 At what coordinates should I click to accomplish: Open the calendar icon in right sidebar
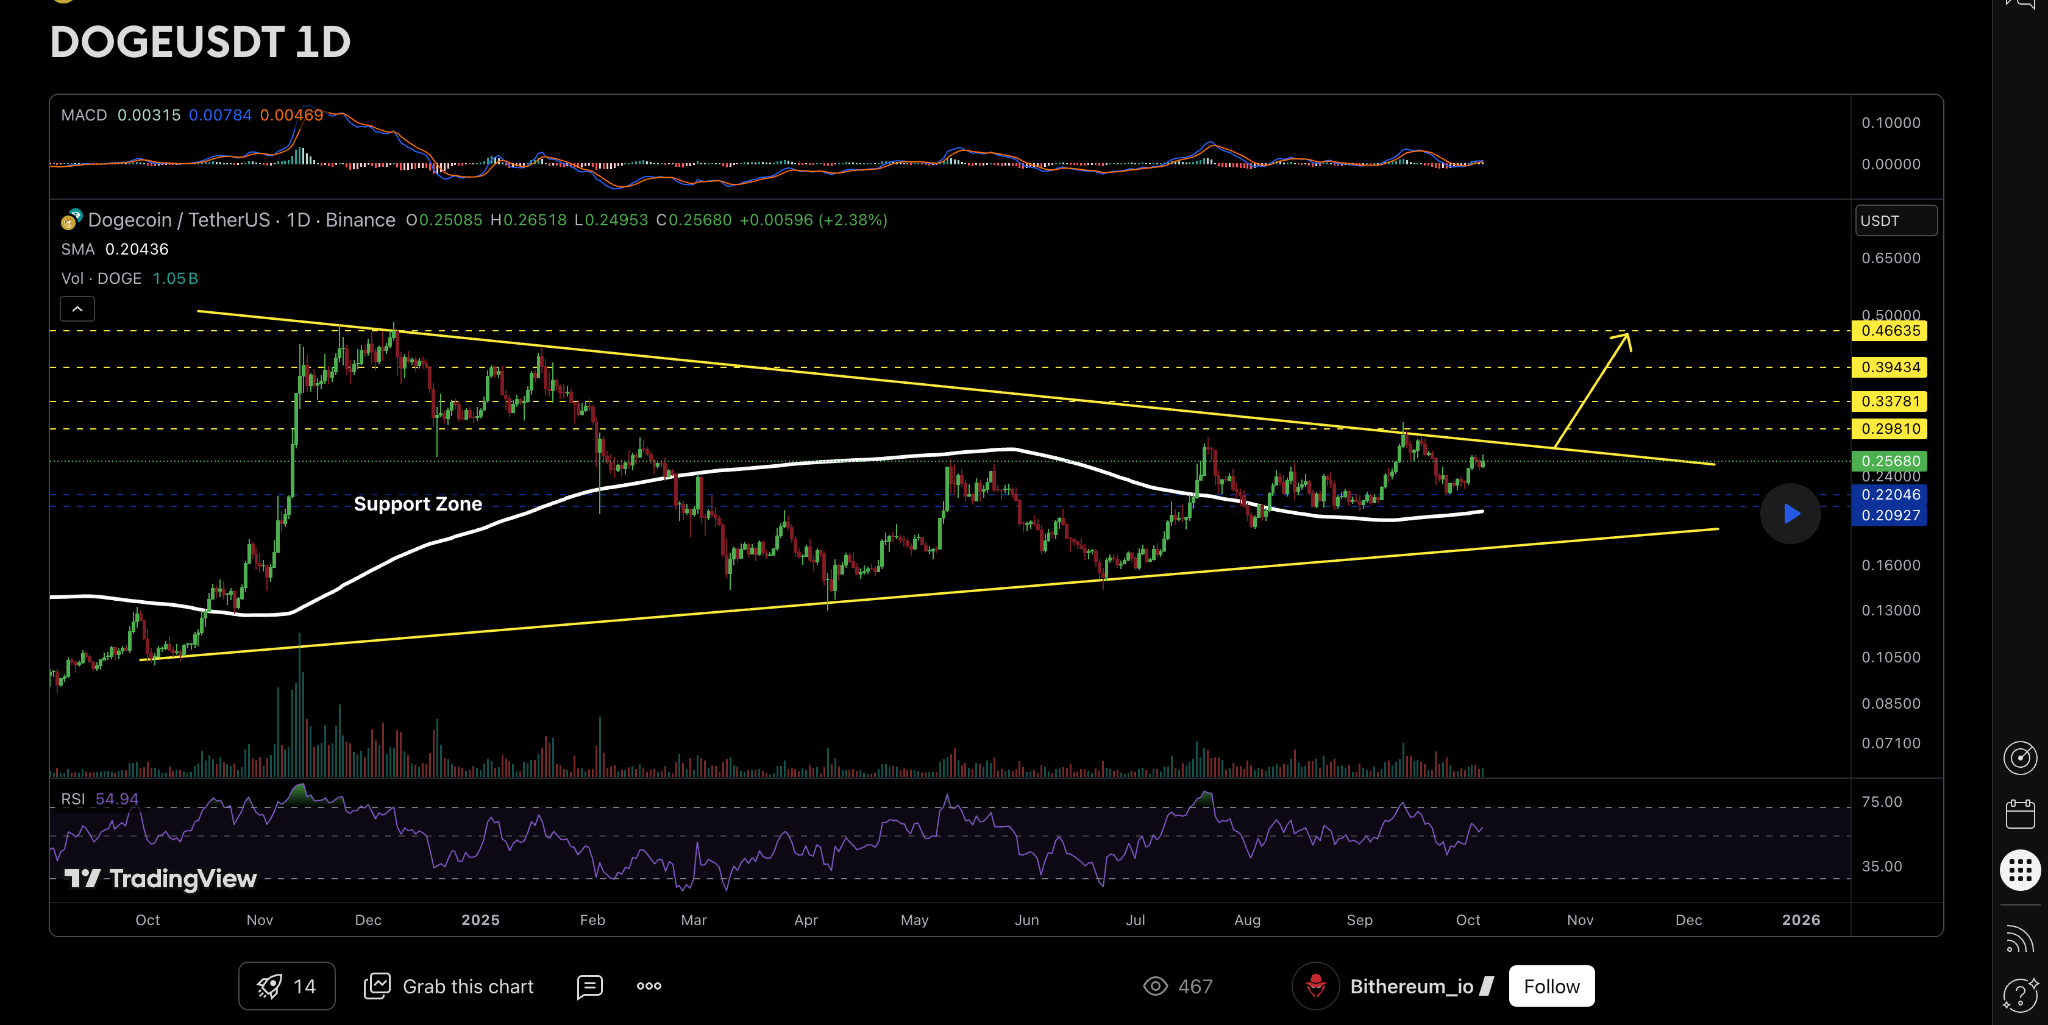2020,814
